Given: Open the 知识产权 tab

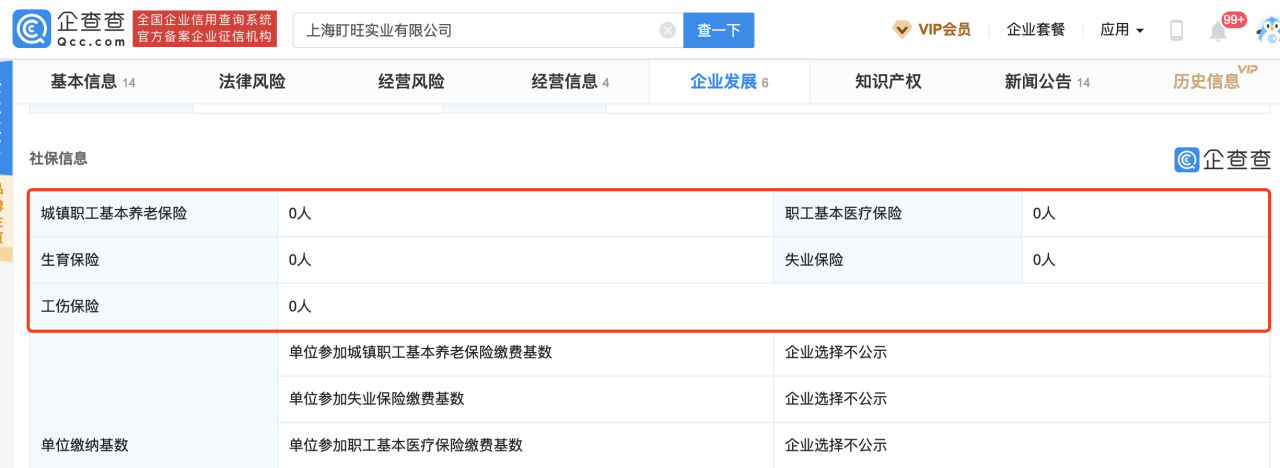Looking at the screenshot, I should click(888, 82).
